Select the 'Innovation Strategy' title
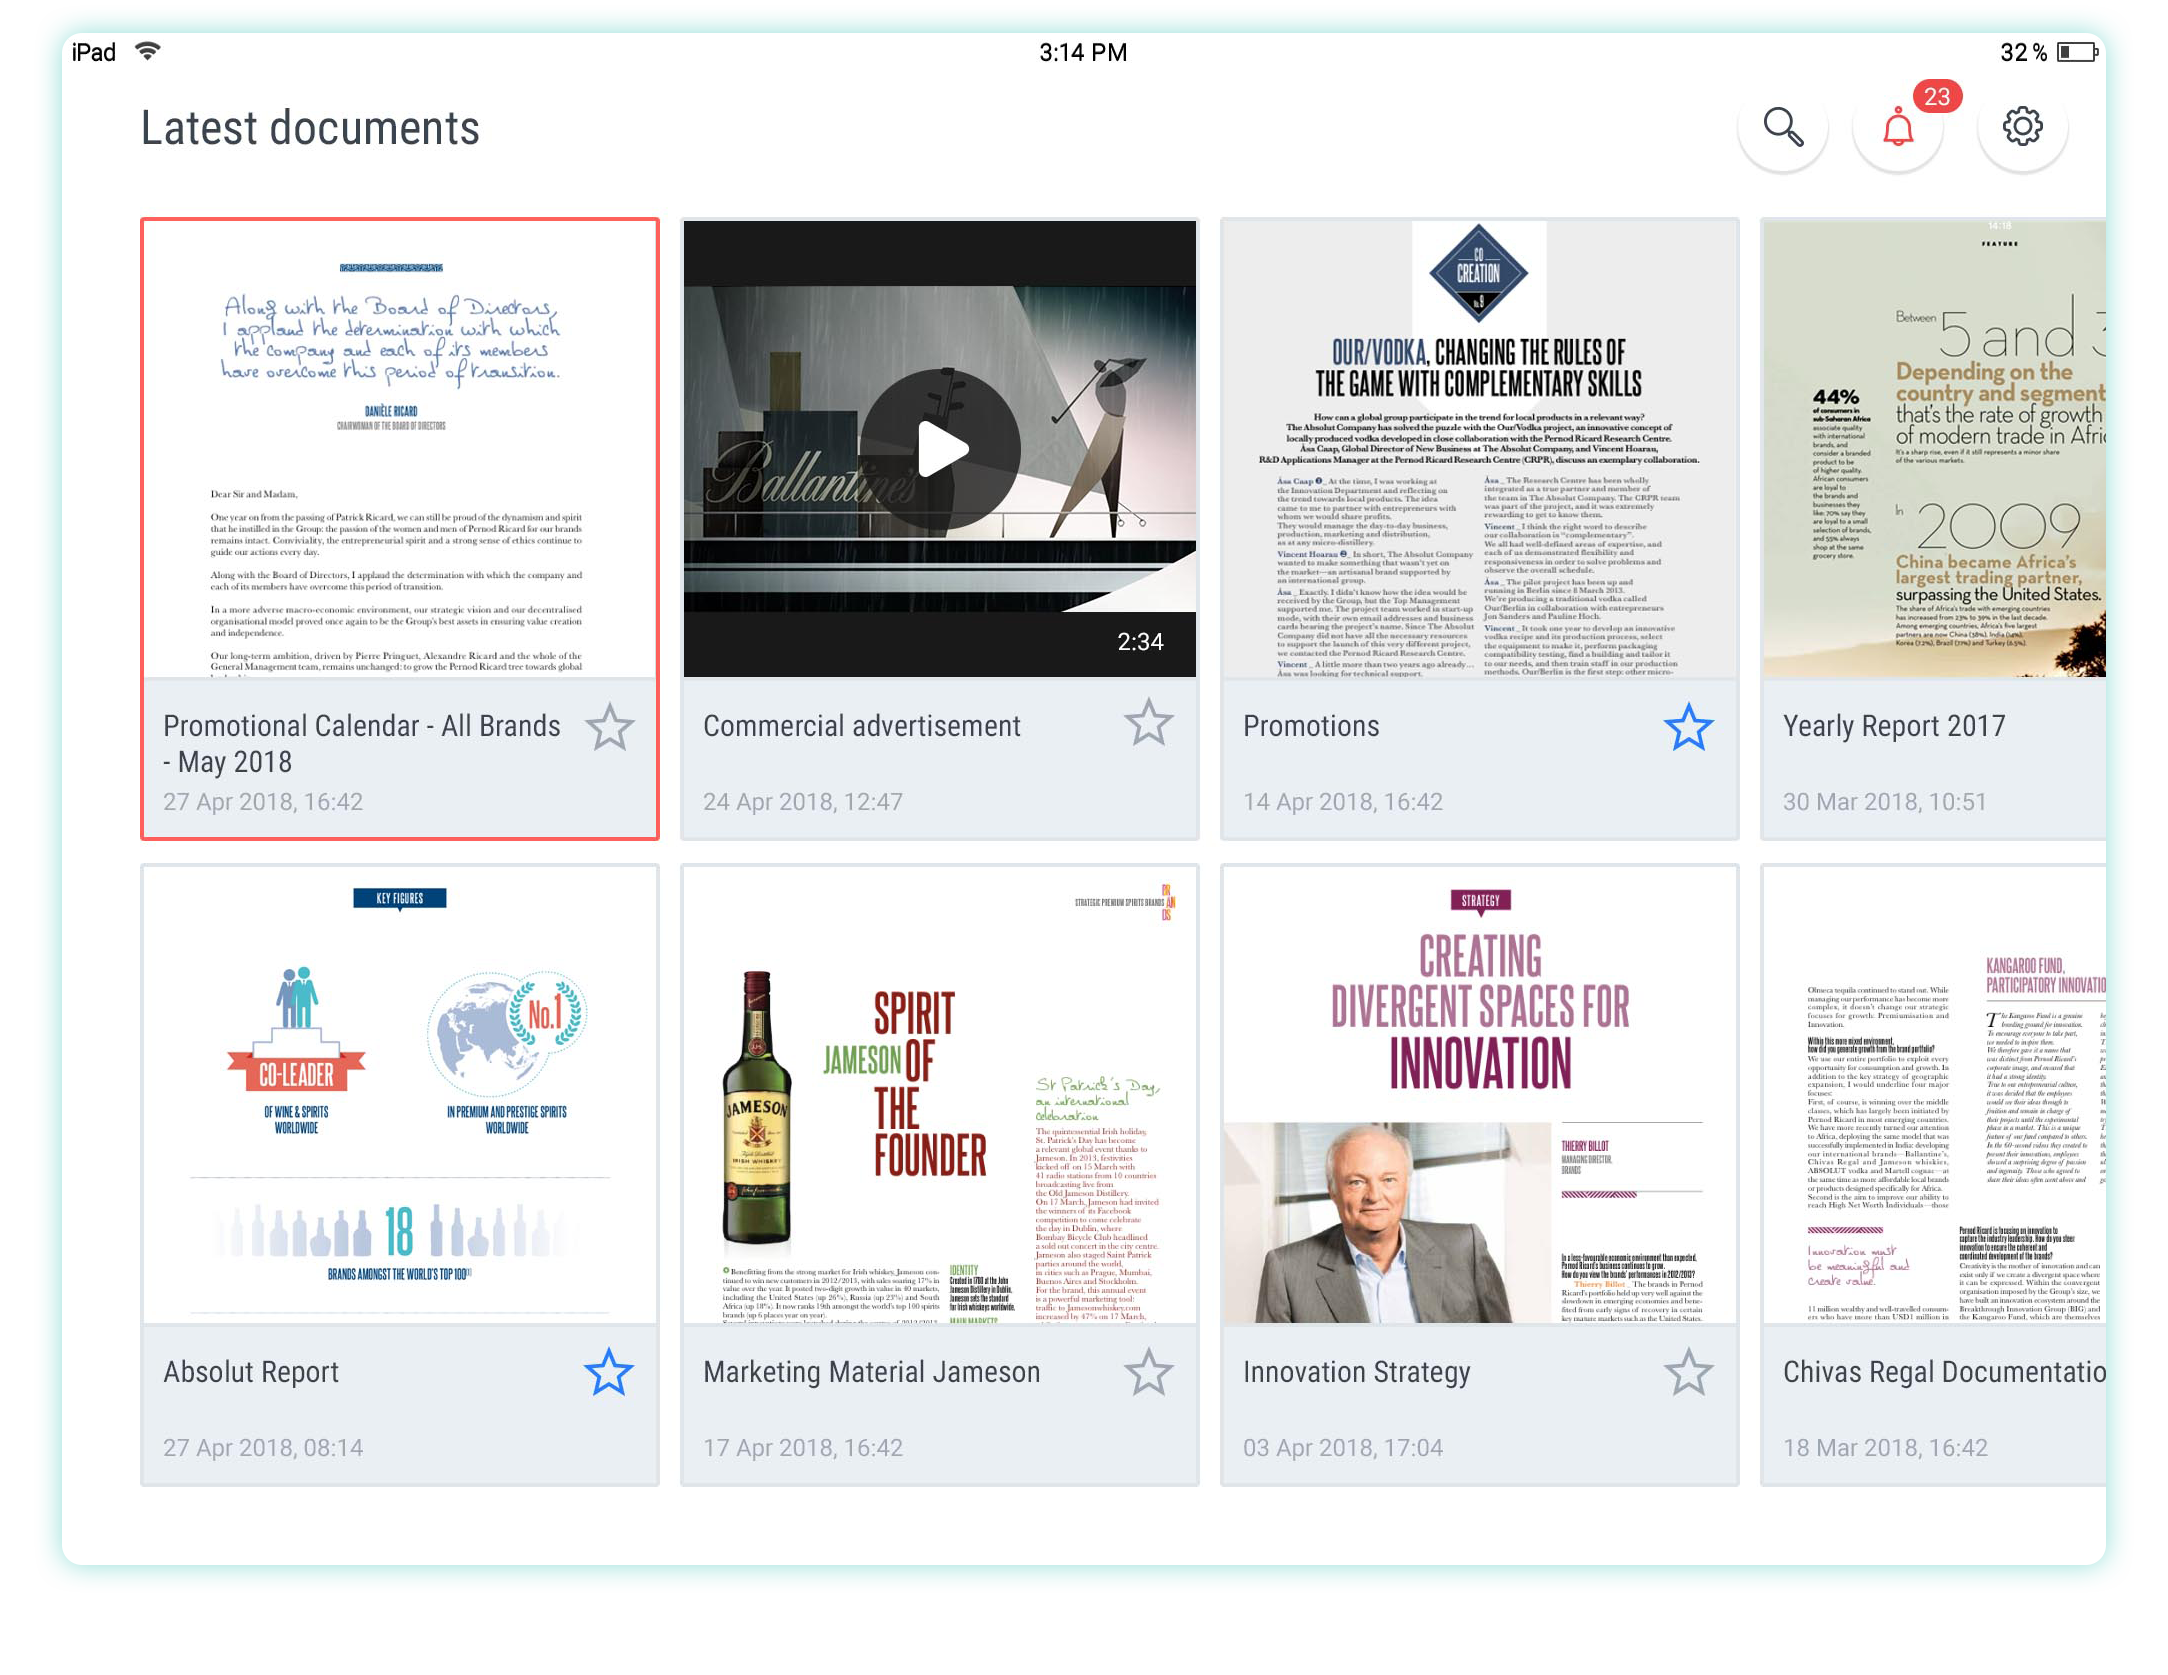Image resolution: width=2168 pixels, height=1675 pixels. pyautogui.click(x=1356, y=1372)
